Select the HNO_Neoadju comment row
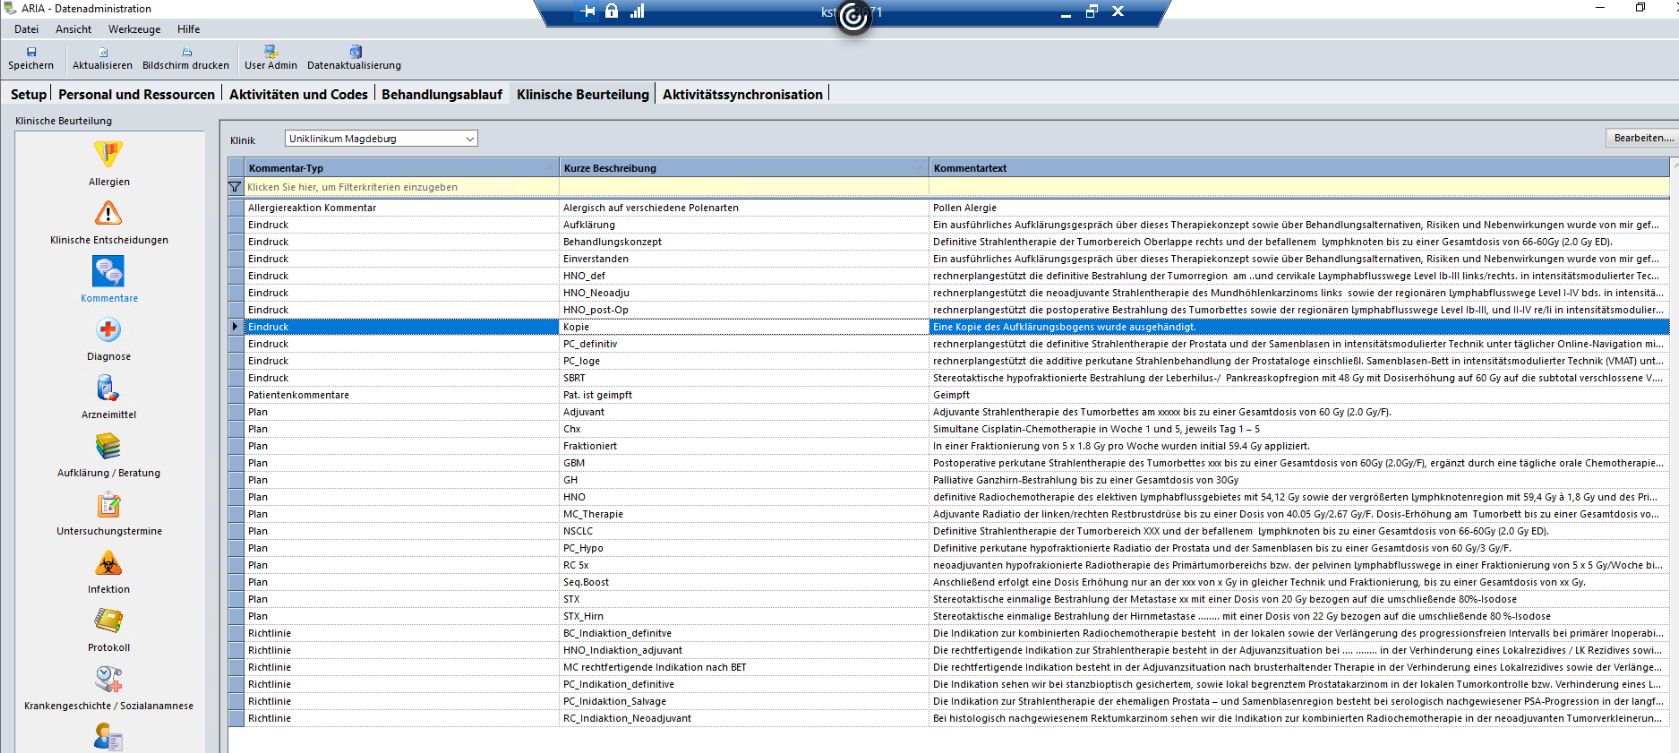 [596, 293]
